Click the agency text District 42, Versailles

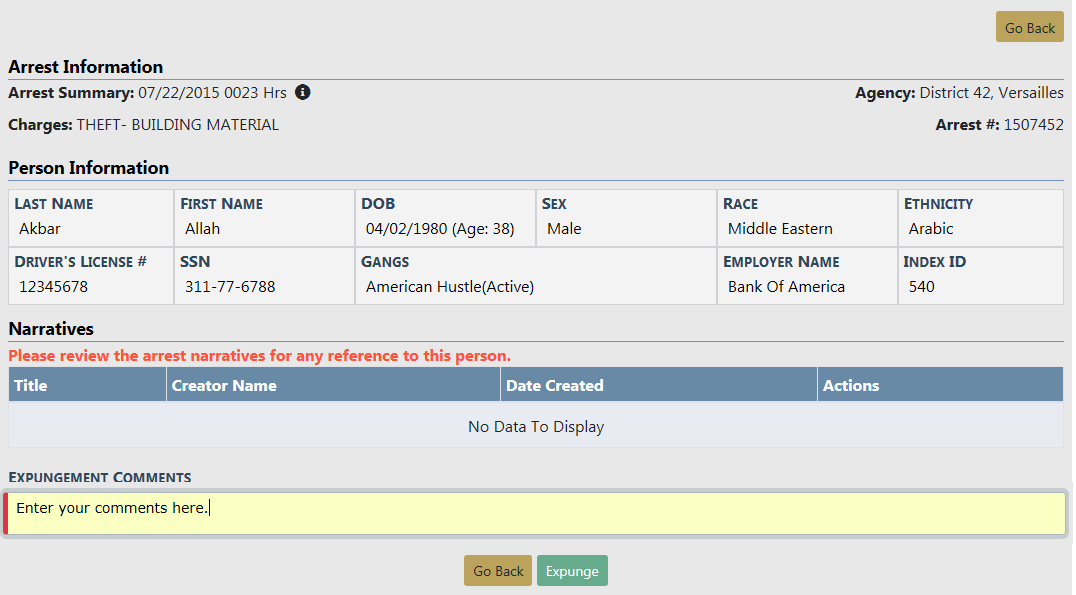coord(991,93)
